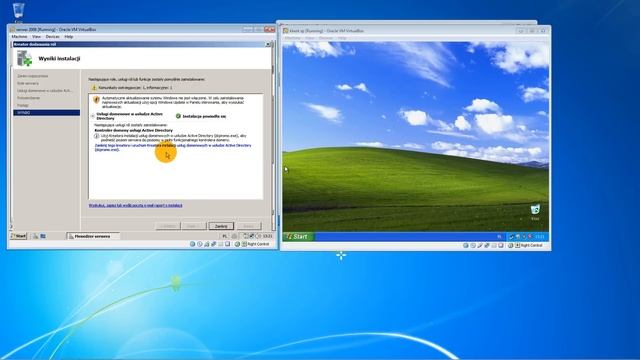Click network indicator in server VirtualBox status bar
This screenshot has height=360, width=640.
pos(207,244)
